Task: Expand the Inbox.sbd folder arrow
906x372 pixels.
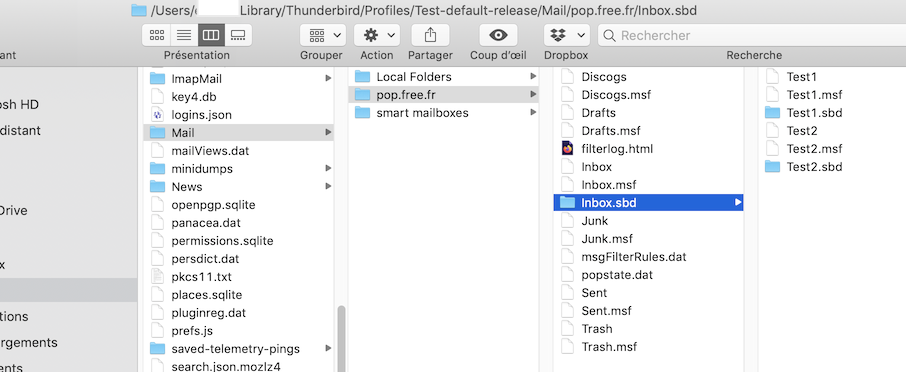Action: (x=738, y=203)
